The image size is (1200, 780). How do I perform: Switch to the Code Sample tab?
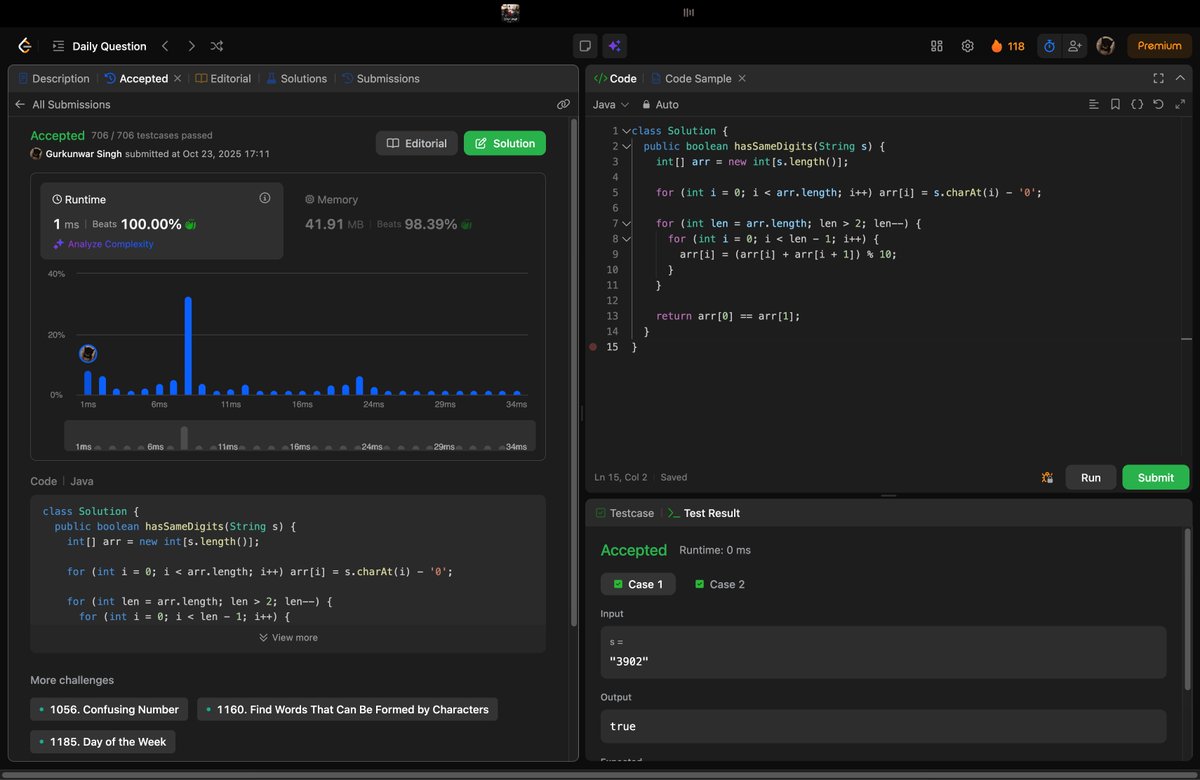[x=691, y=78]
